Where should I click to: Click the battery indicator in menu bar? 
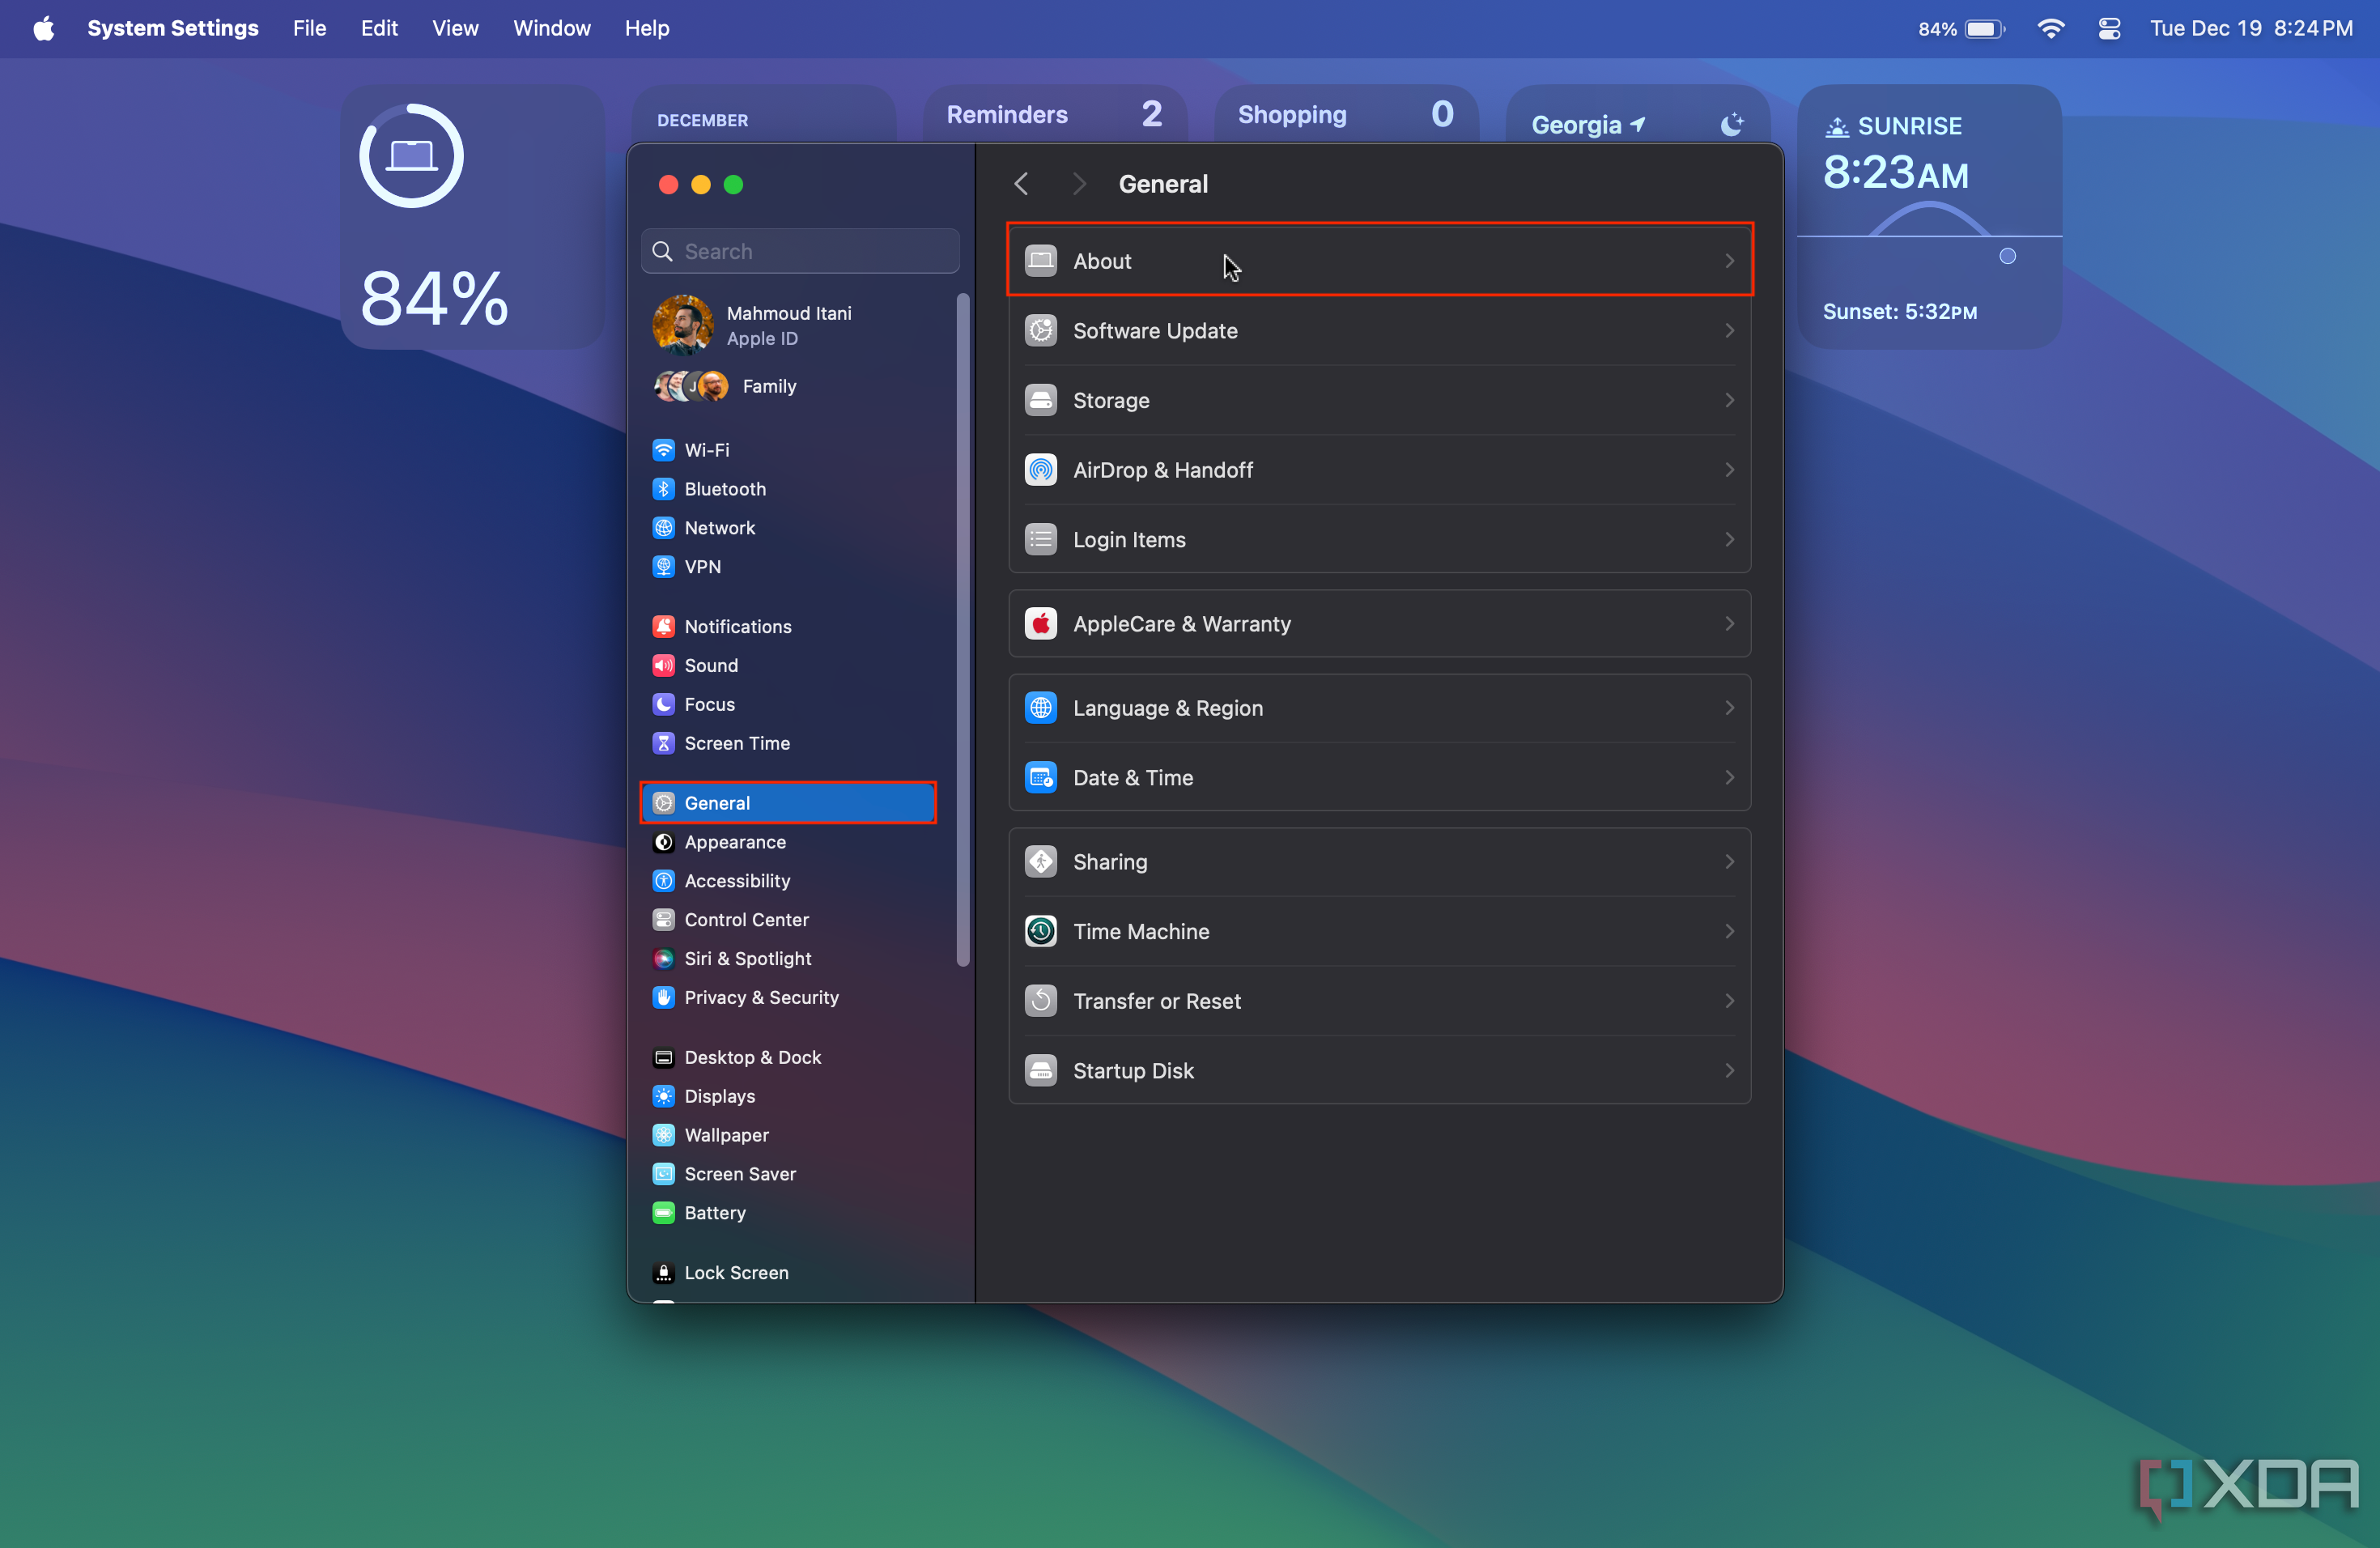[1962, 29]
